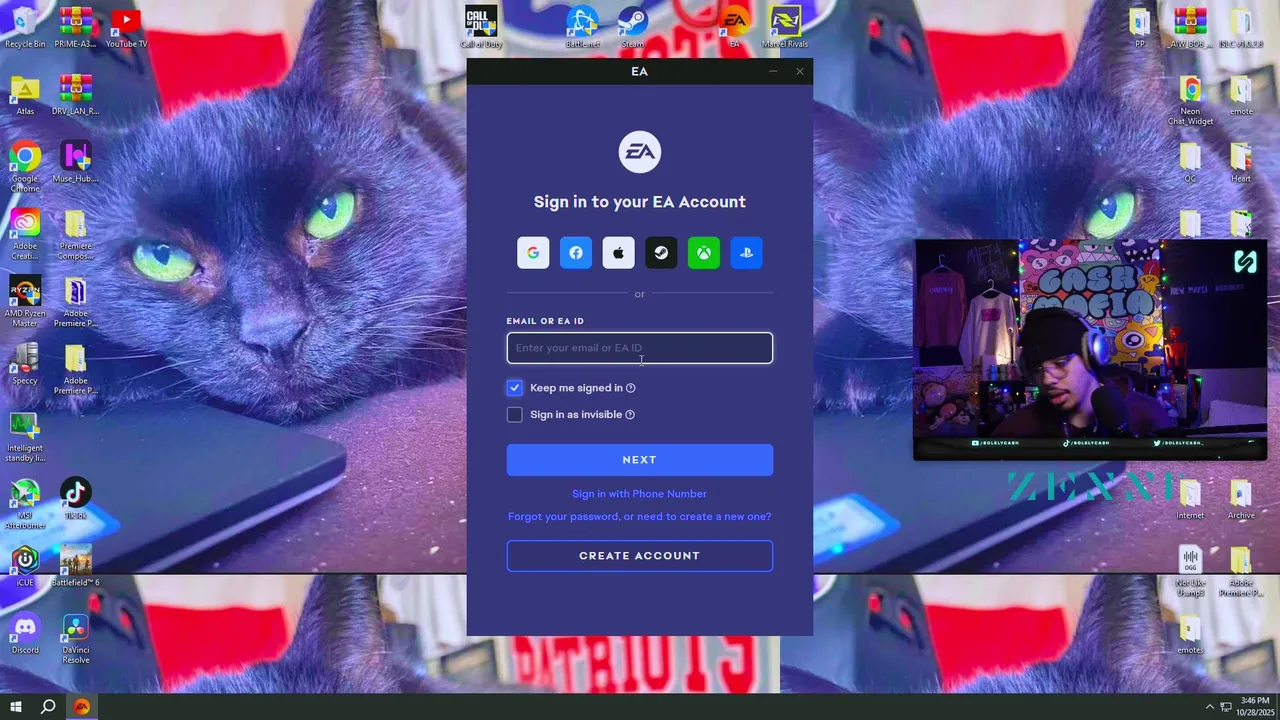Select the PP folder on desktop
Image resolution: width=1280 pixels, height=720 pixels.
click(x=1139, y=27)
